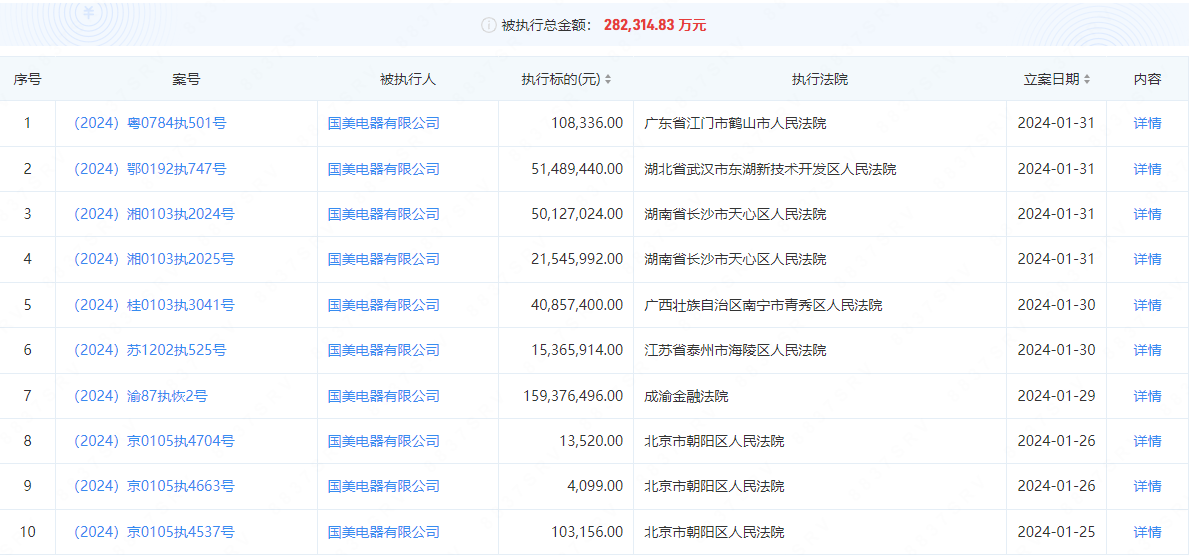Click the 执行法院 column header

(819, 79)
